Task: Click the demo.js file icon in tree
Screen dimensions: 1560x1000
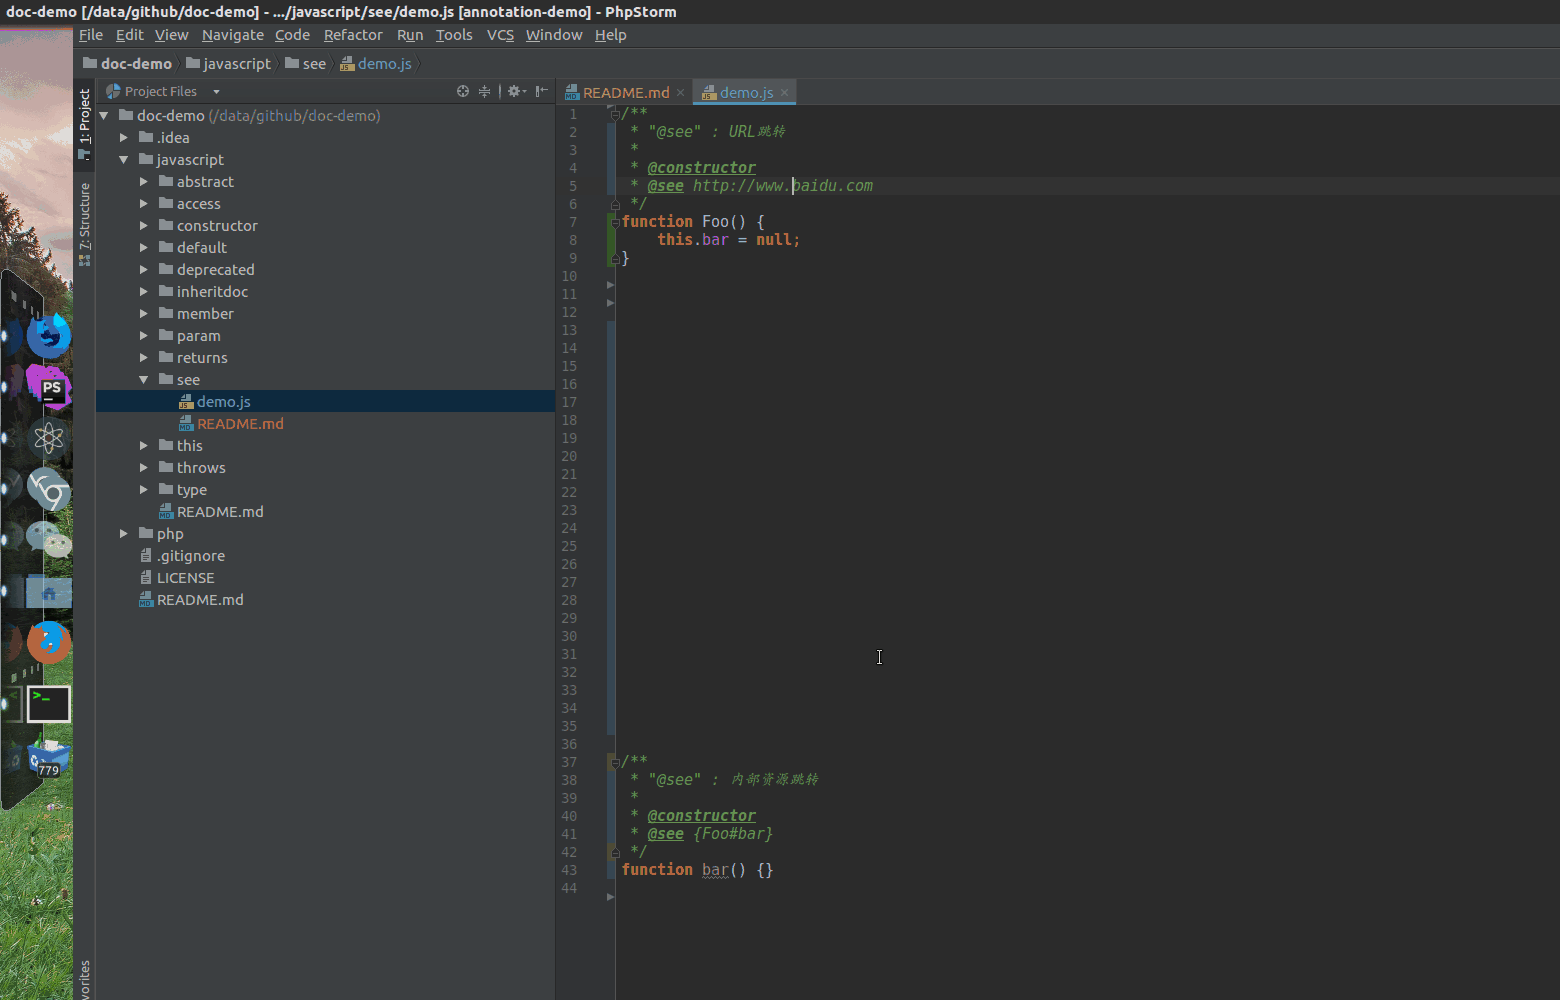Action: click(186, 402)
